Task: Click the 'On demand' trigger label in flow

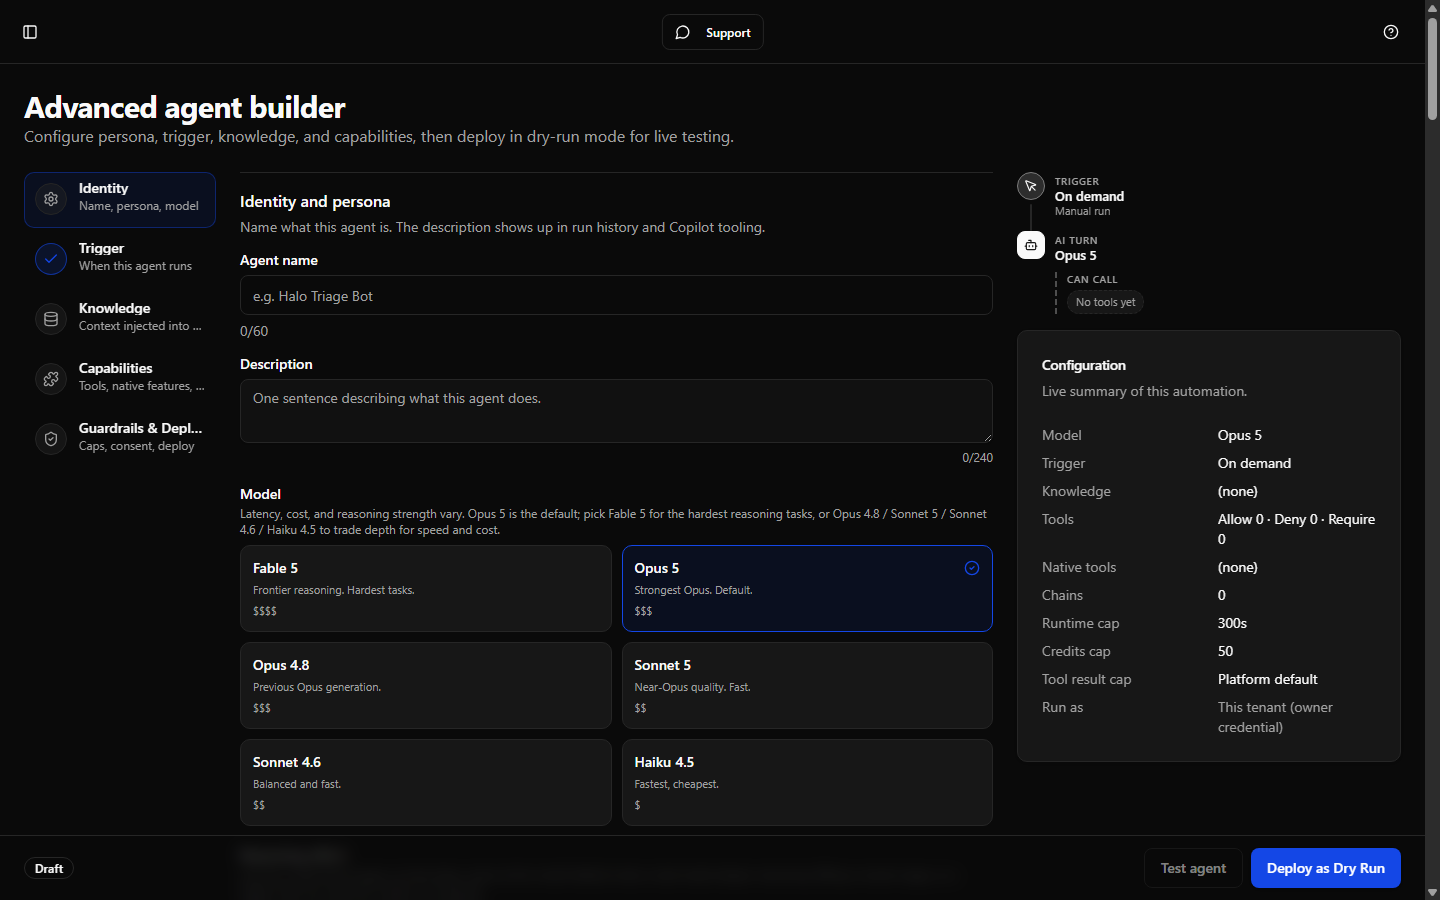Action: coord(1089,196)
